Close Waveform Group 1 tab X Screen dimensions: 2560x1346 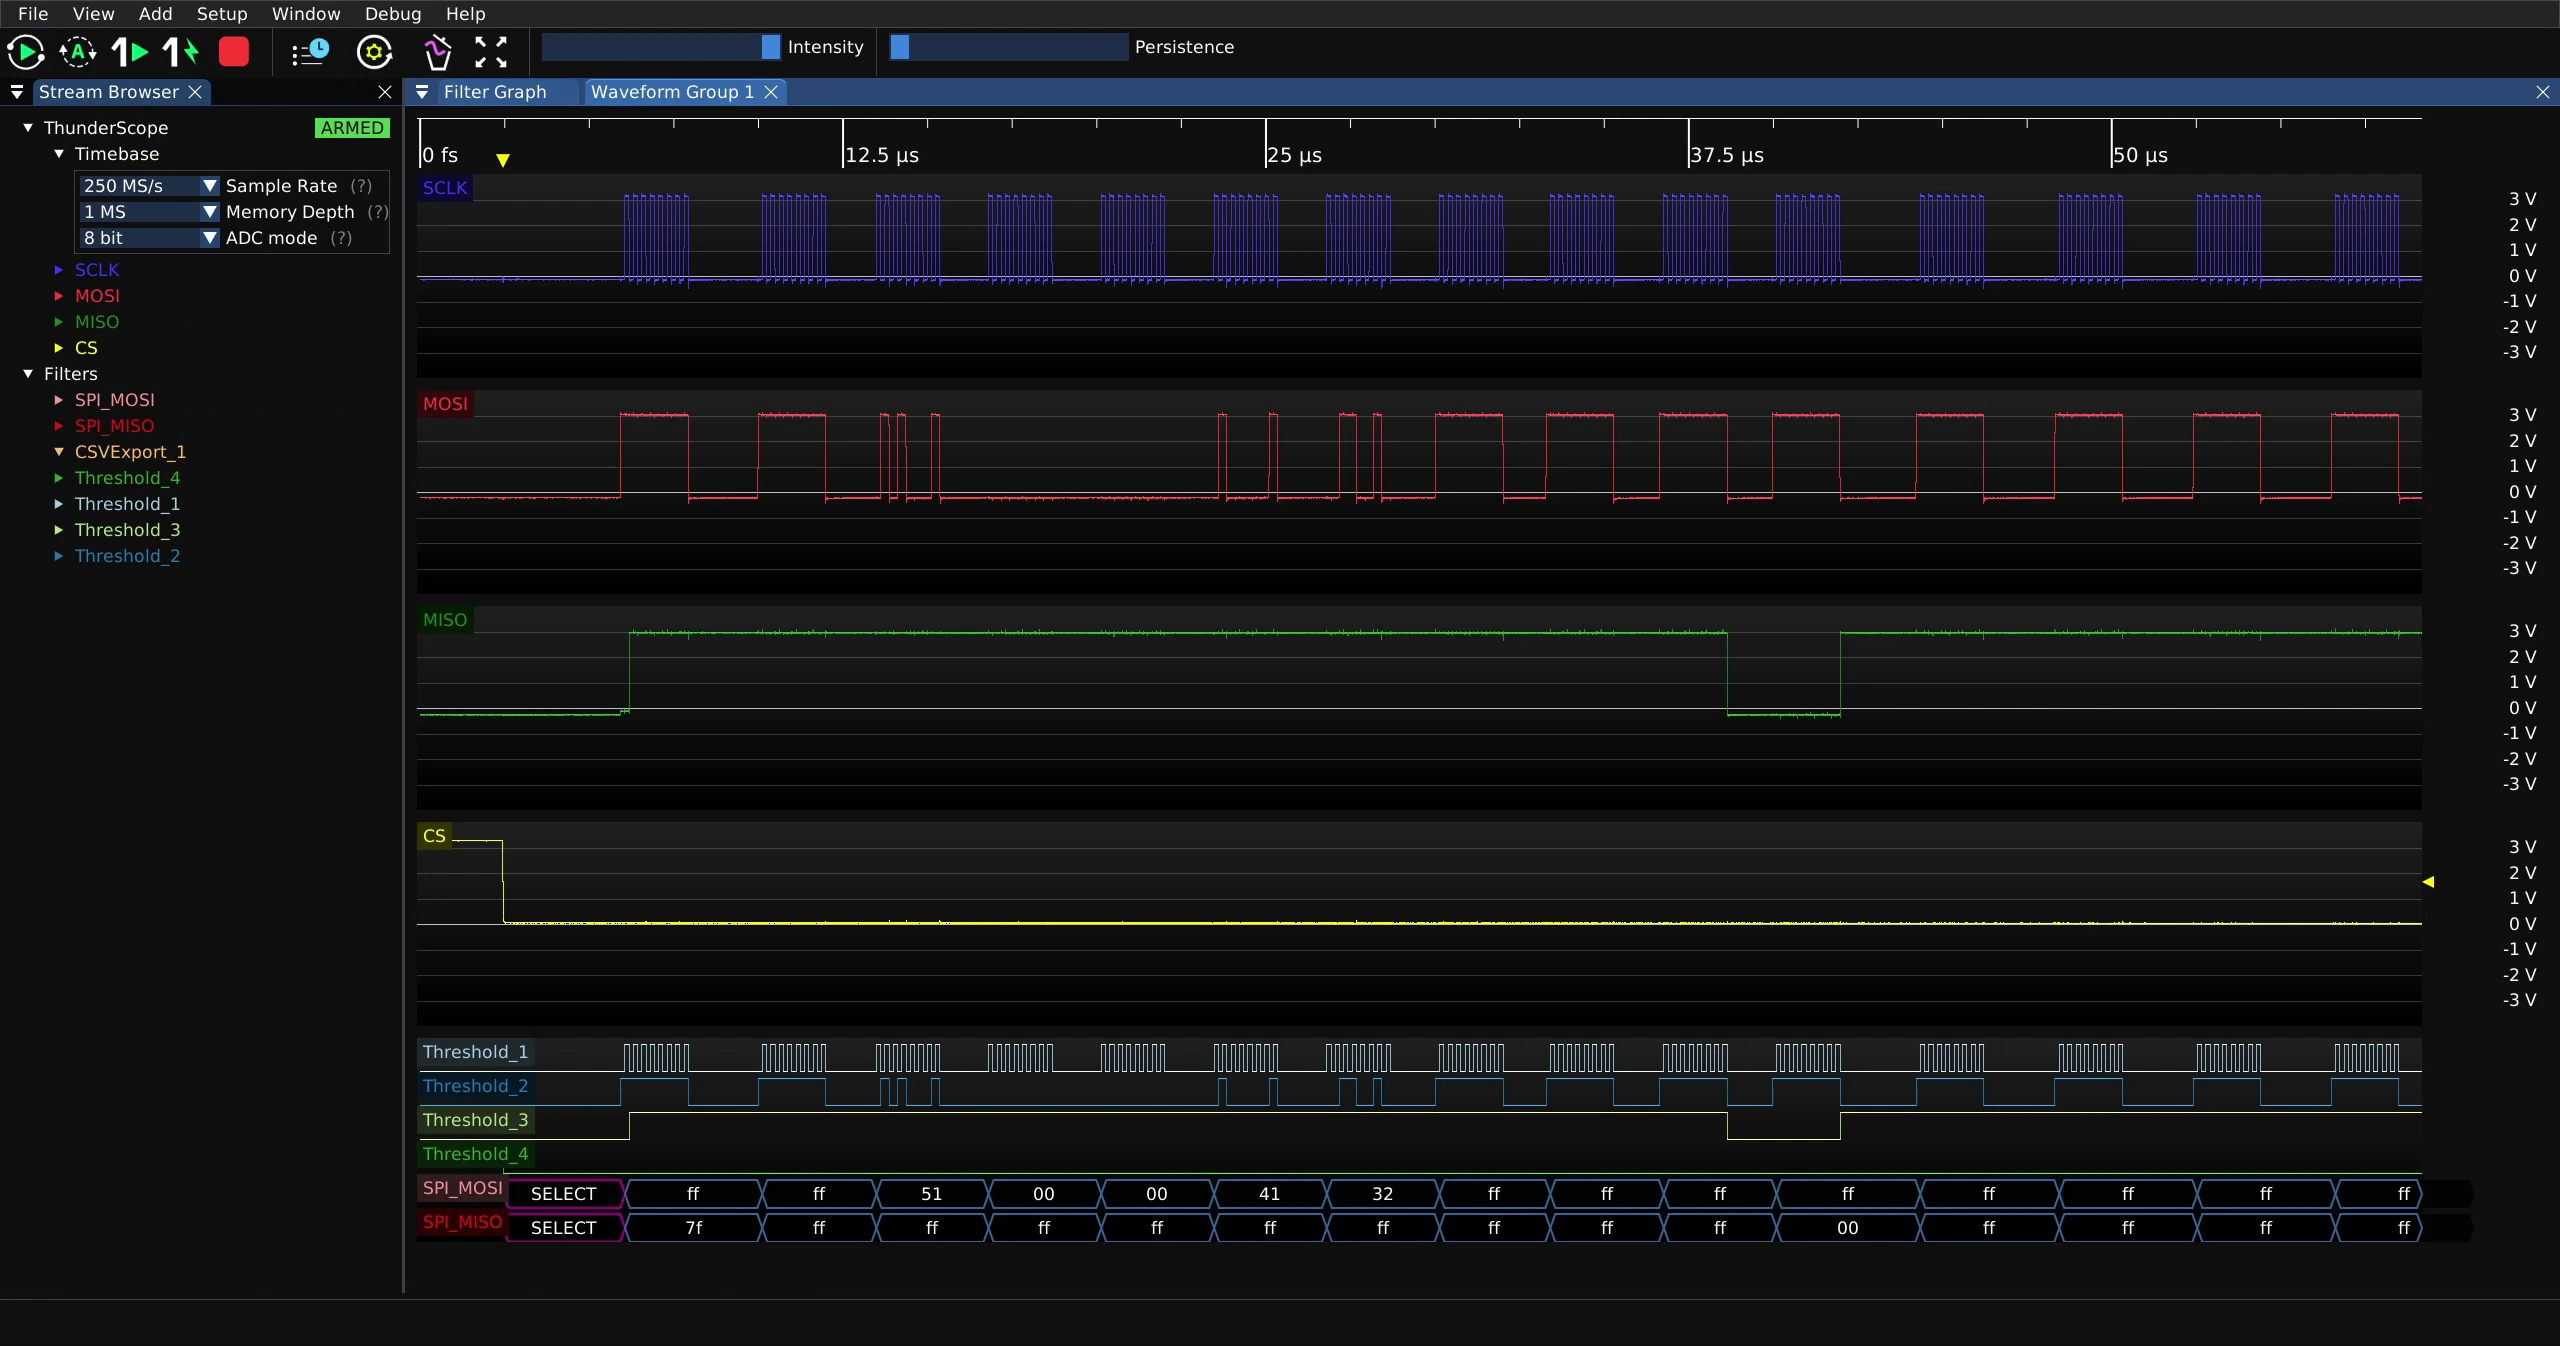(x=771, y=92)
